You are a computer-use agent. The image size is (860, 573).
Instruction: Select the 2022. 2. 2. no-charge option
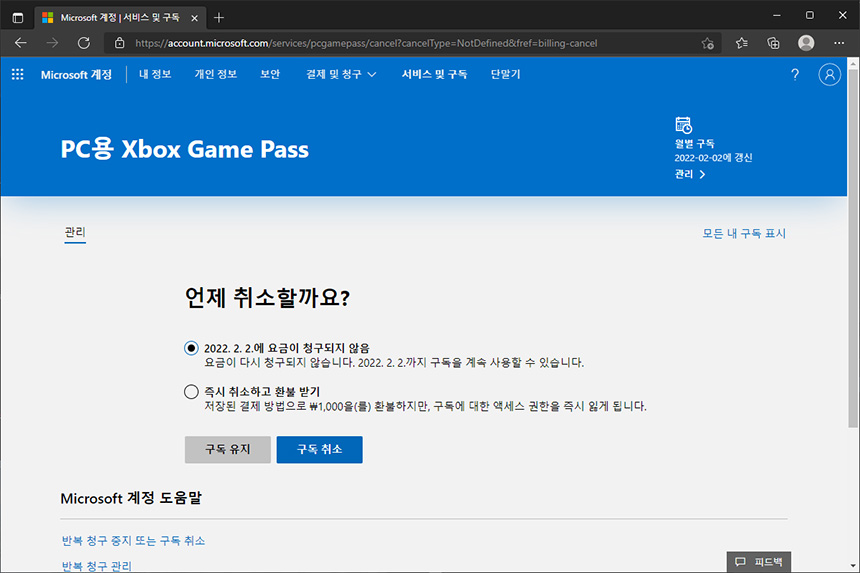point(191,348)
